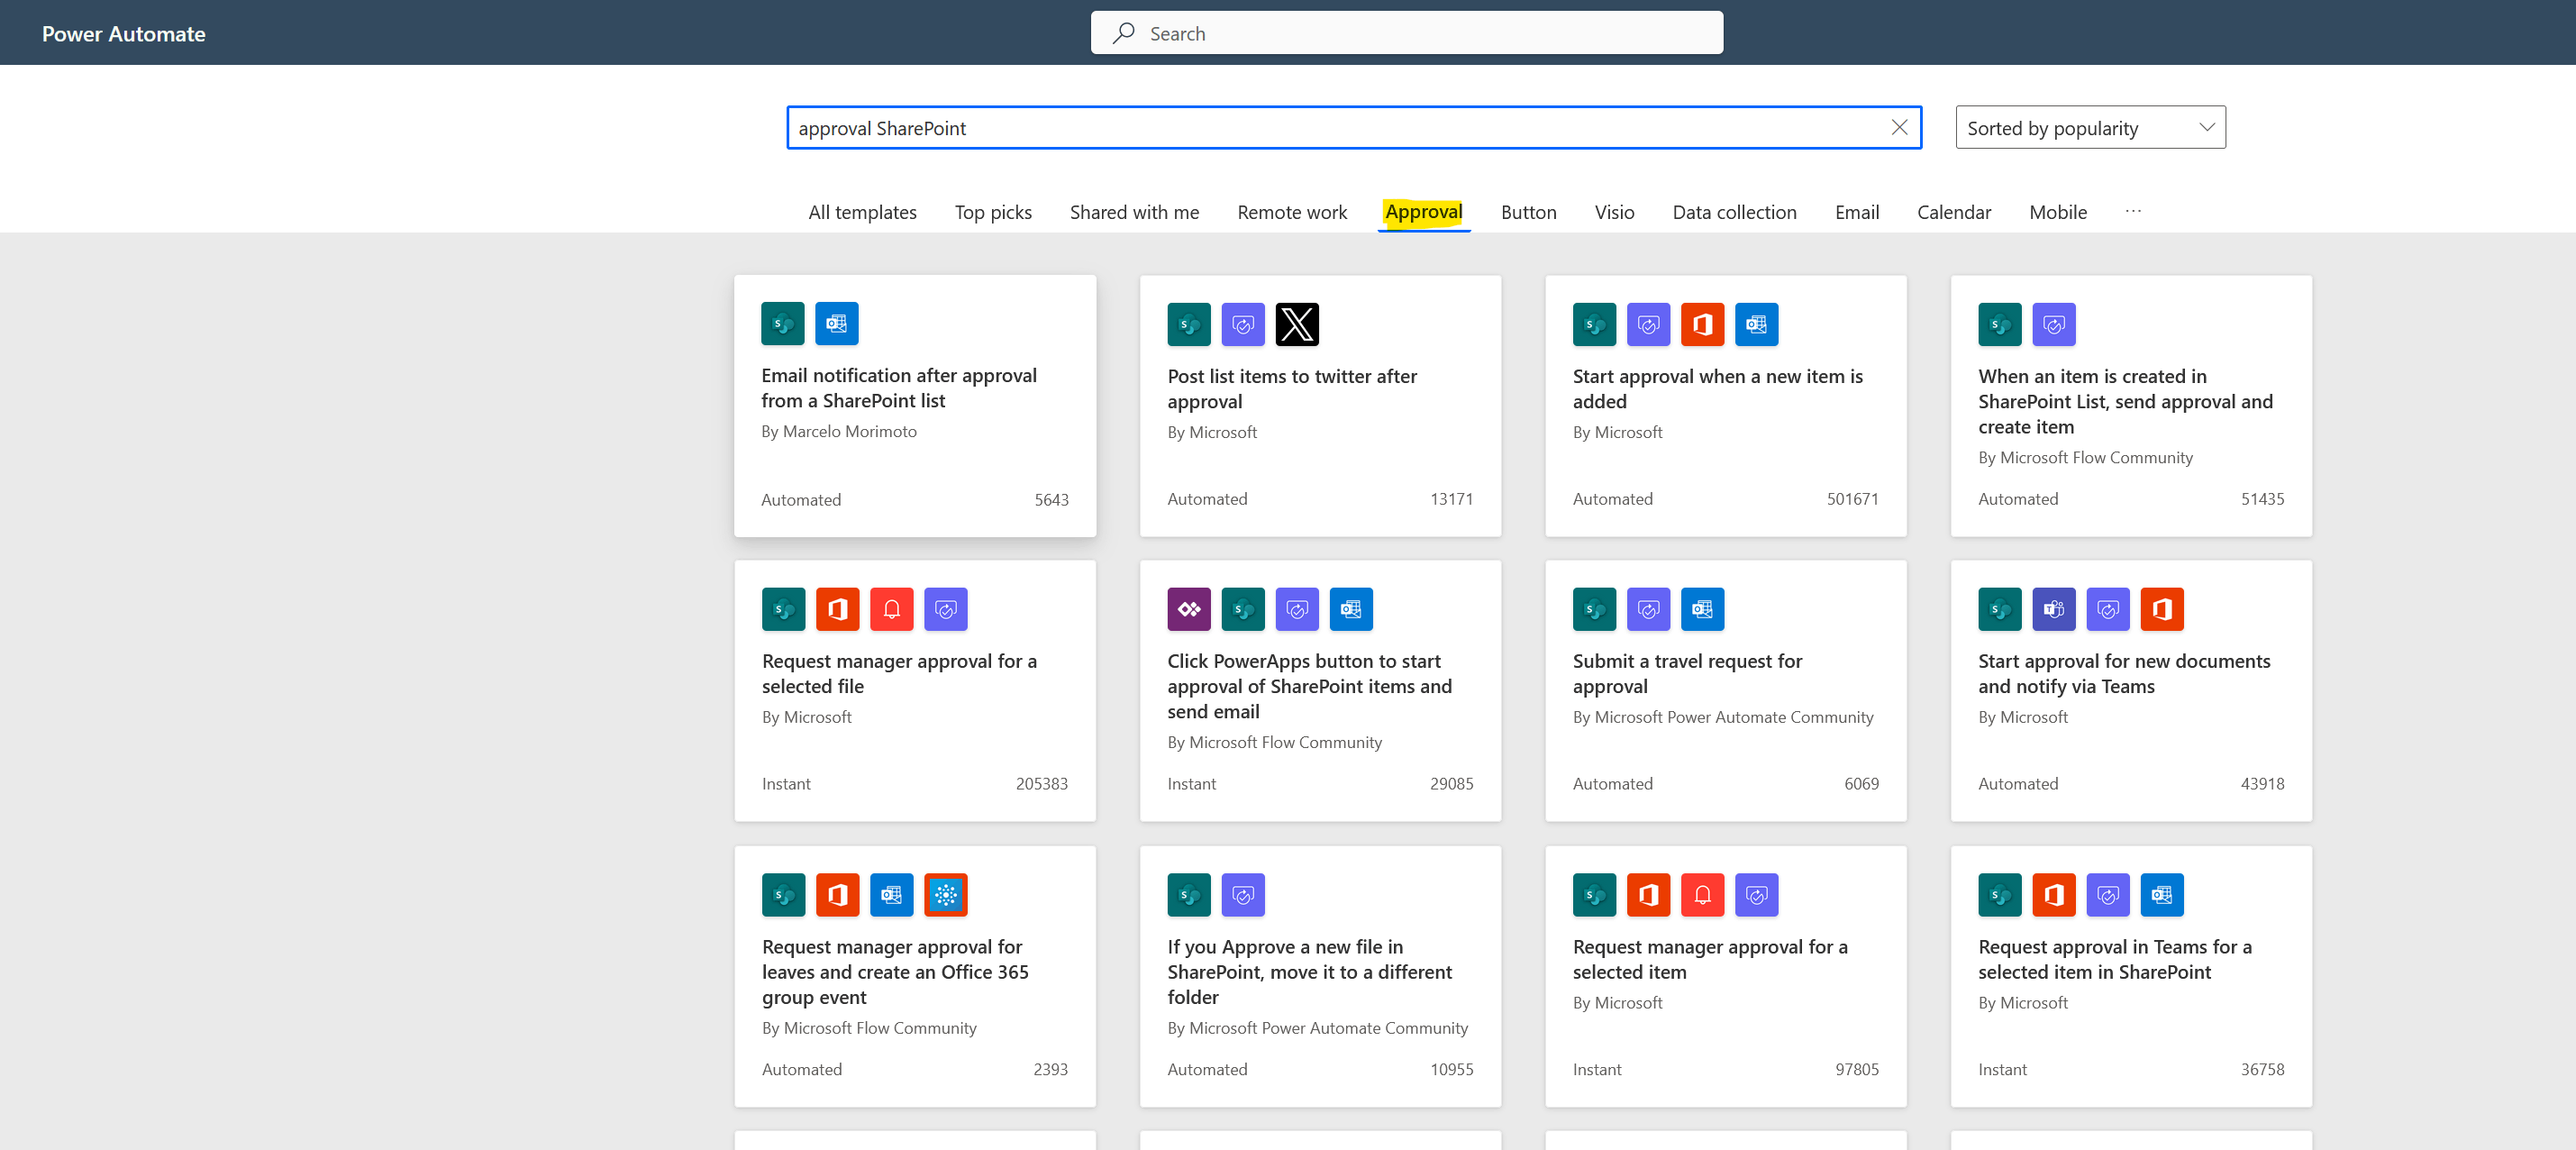This screenshot has width=2576, height=1150.
Task: Click Office 365 icon on Request manager approval selected file card
Action: [838, 609]
